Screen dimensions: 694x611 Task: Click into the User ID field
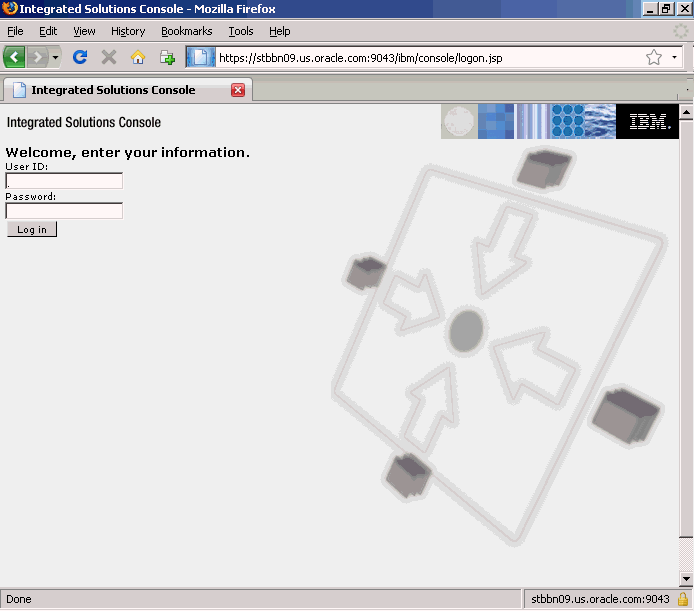[64, 181]
